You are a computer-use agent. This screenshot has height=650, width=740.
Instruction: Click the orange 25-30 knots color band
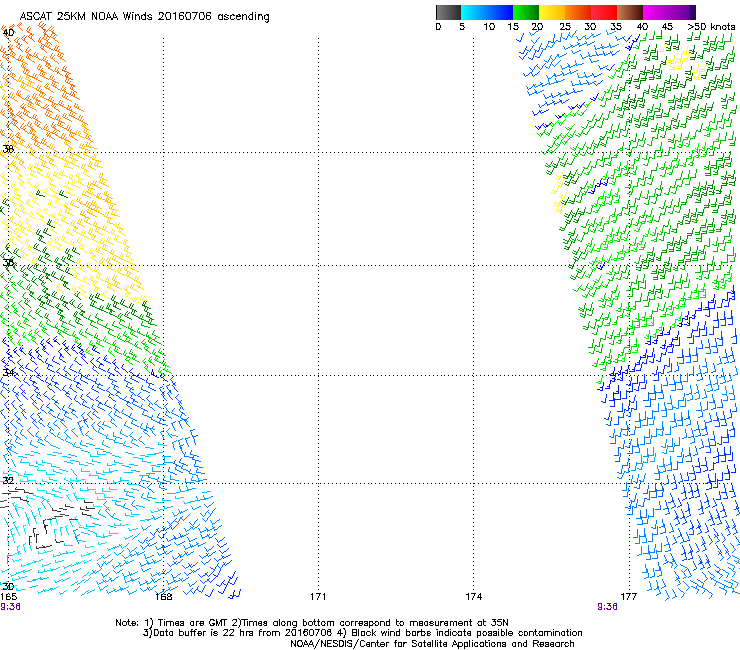tap(578, 12)
